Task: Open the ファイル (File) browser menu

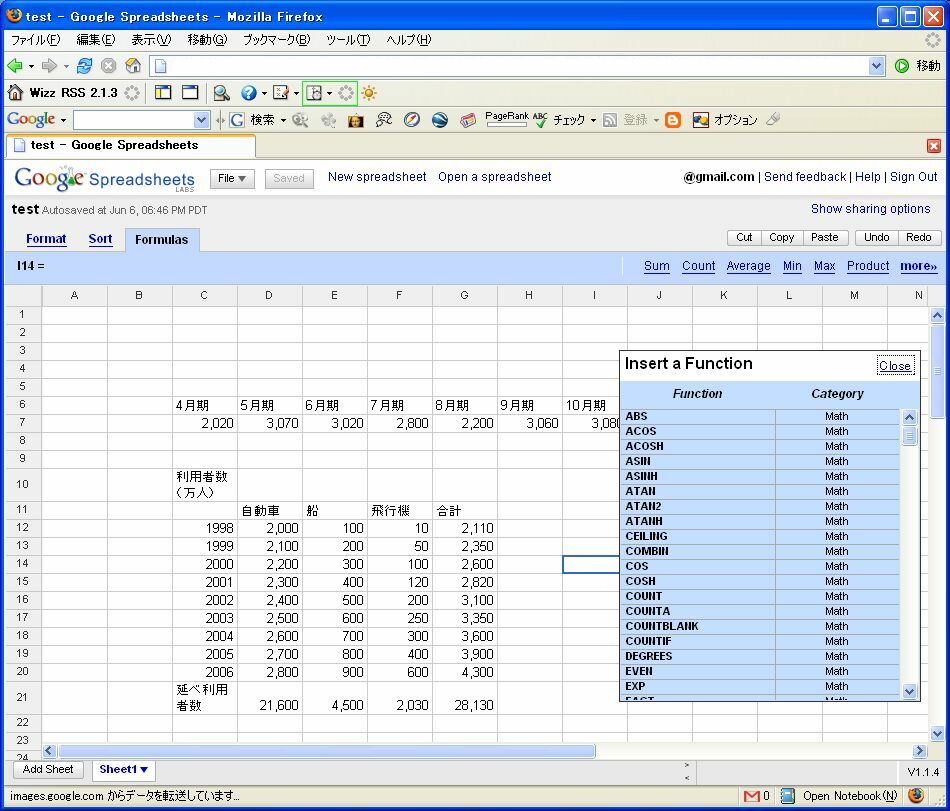Action: tap(35, 40)
